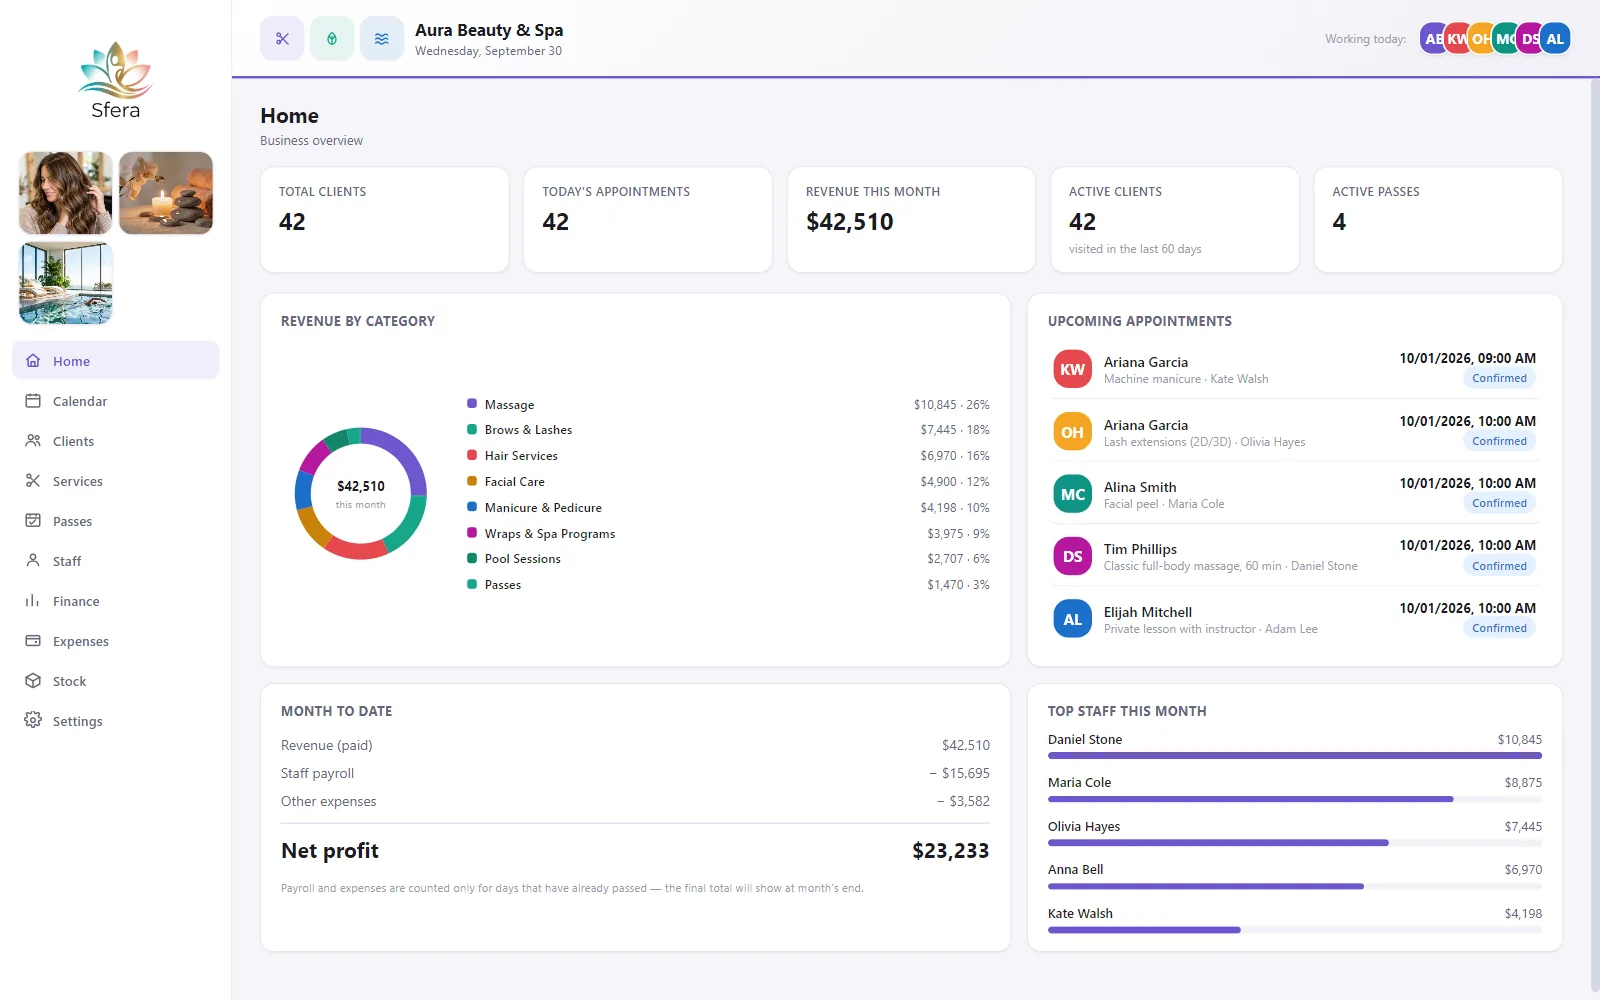Click the Sfera lotus logo

[x=115, y=80]
